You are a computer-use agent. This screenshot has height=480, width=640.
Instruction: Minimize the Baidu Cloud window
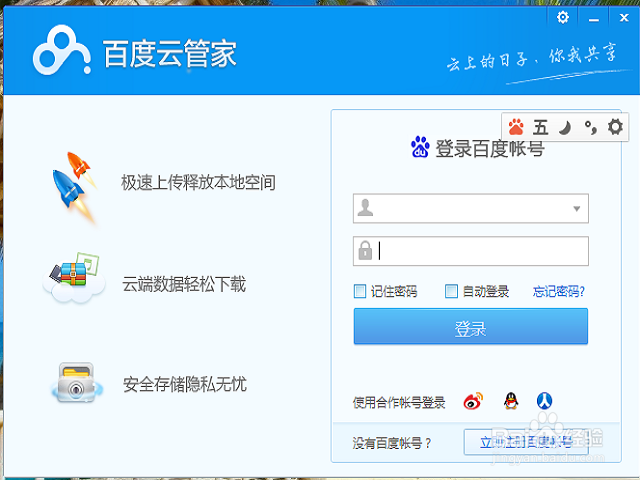[x=593, y=18]
